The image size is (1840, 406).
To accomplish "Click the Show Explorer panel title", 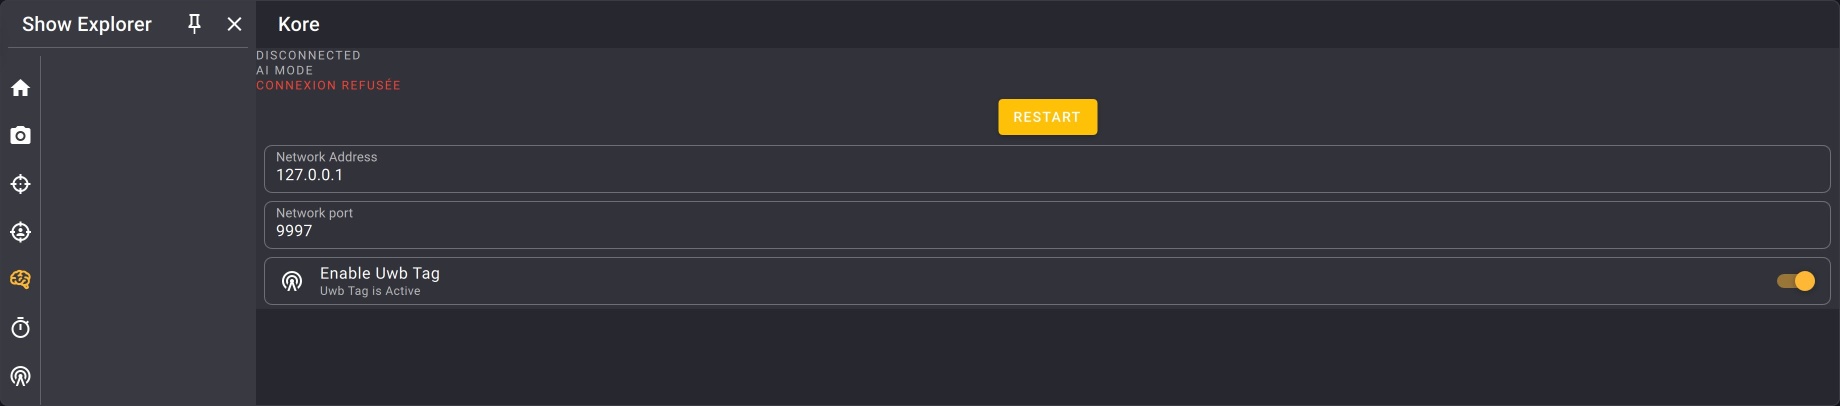I will pyautogui.click(x=87, y=24).
